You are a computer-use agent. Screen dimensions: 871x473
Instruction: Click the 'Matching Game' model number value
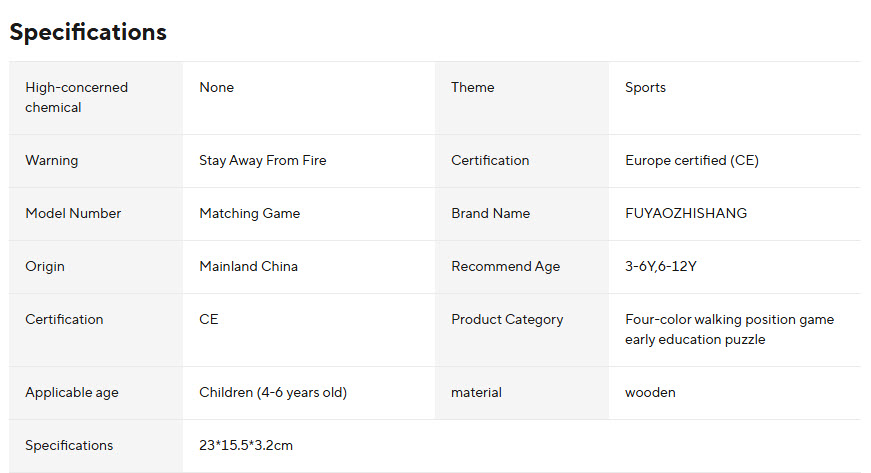pyautogui.click(x=249, y=213)
